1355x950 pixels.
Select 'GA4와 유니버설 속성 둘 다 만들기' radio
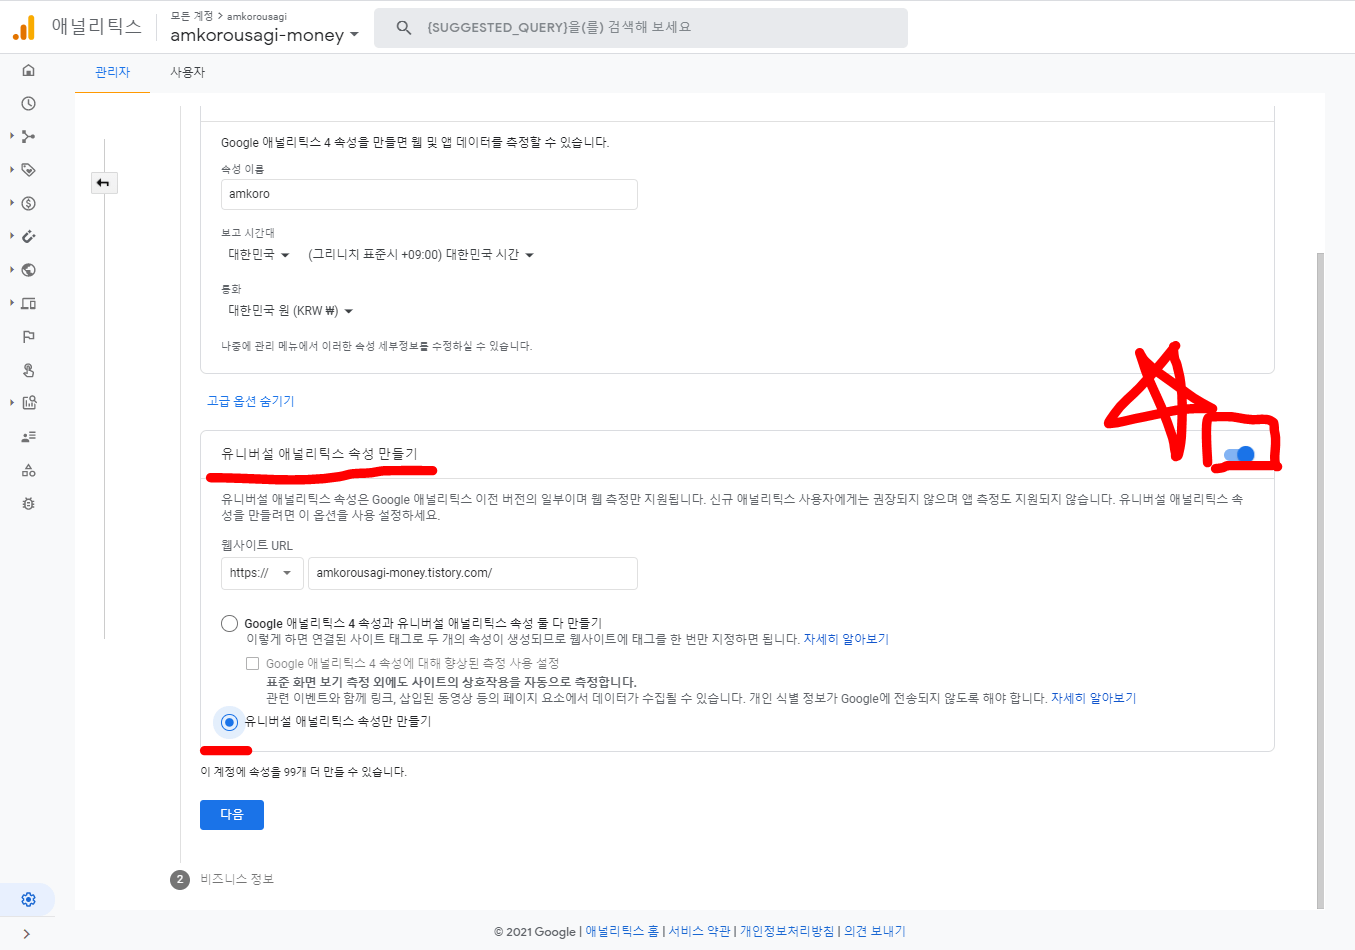tap(229, 623)
